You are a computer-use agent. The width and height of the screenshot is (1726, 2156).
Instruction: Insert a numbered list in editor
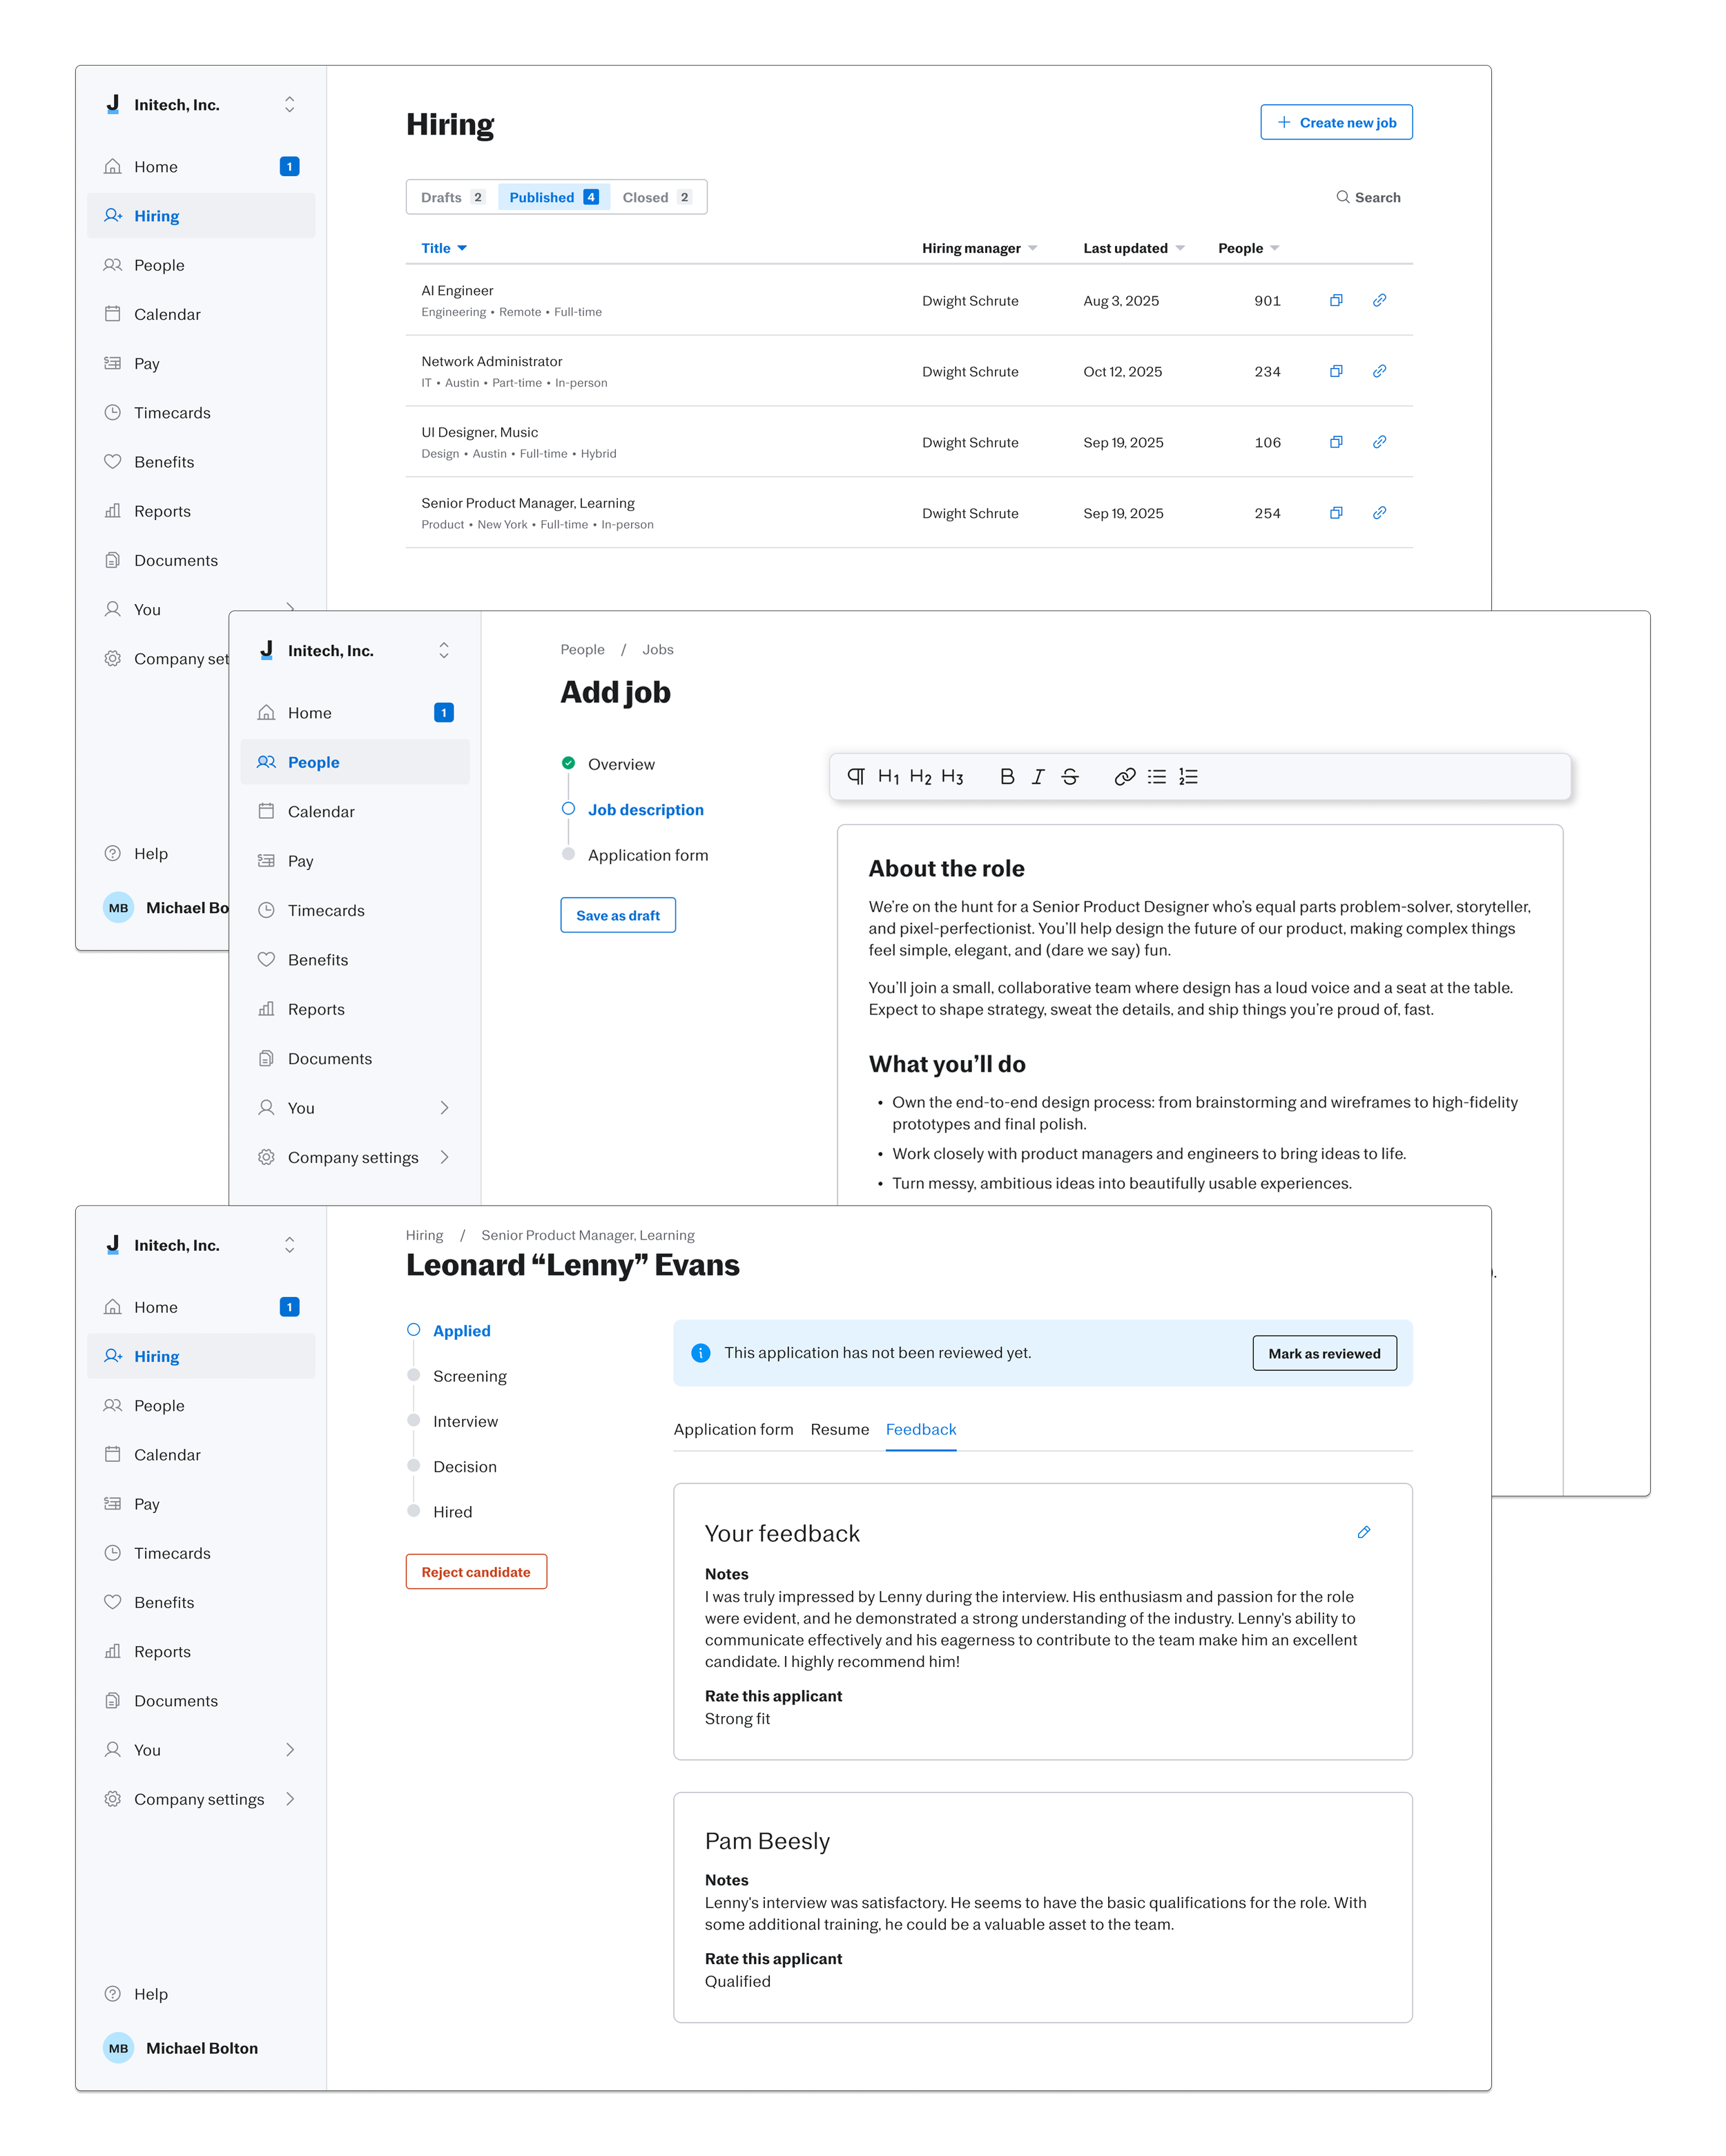pos(1188,777)
